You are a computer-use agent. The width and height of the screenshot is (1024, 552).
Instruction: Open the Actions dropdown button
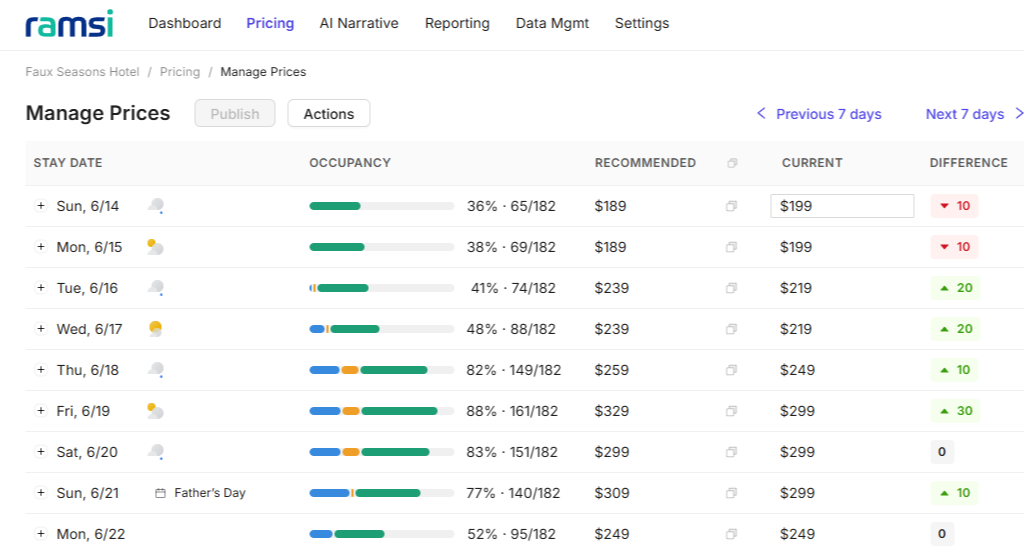click(328, 114)
